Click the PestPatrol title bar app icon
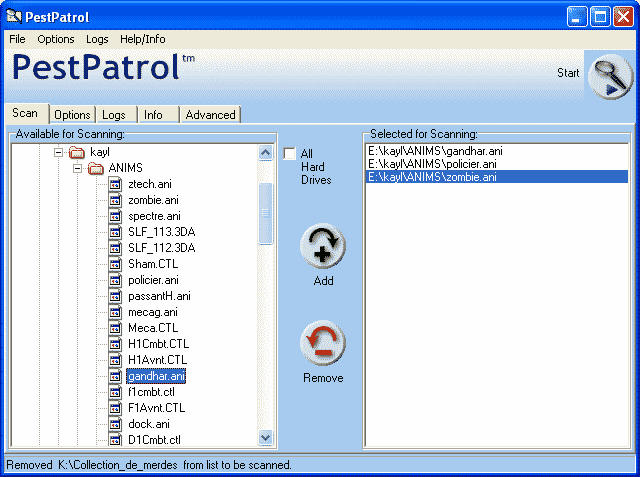This screenshot has width=640, height=477. tap(14, 17)
